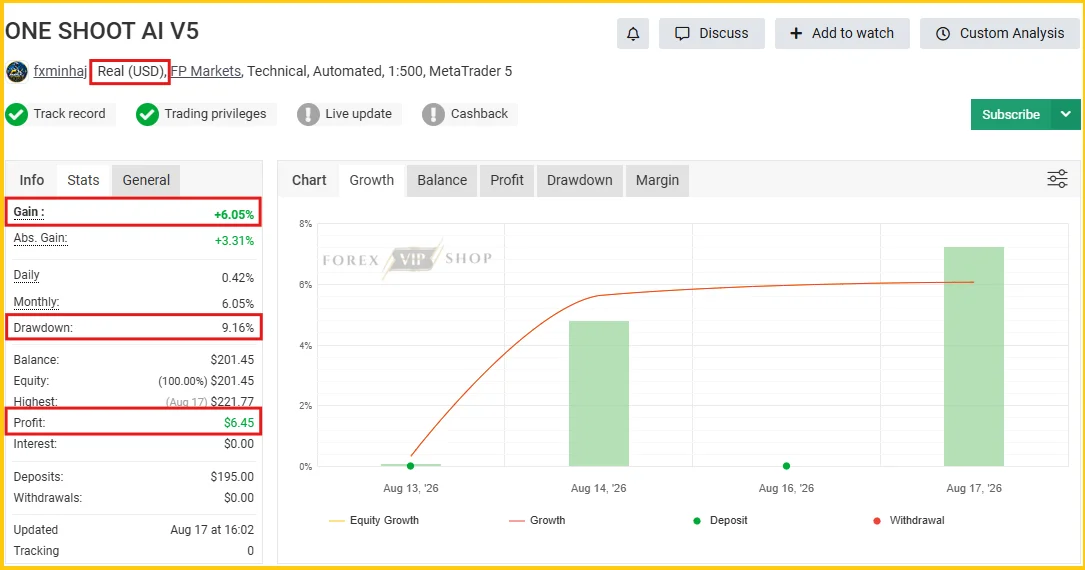Click the Aug 13 deposit dot
Screen dimensions: 1085x570
[410, 466]
